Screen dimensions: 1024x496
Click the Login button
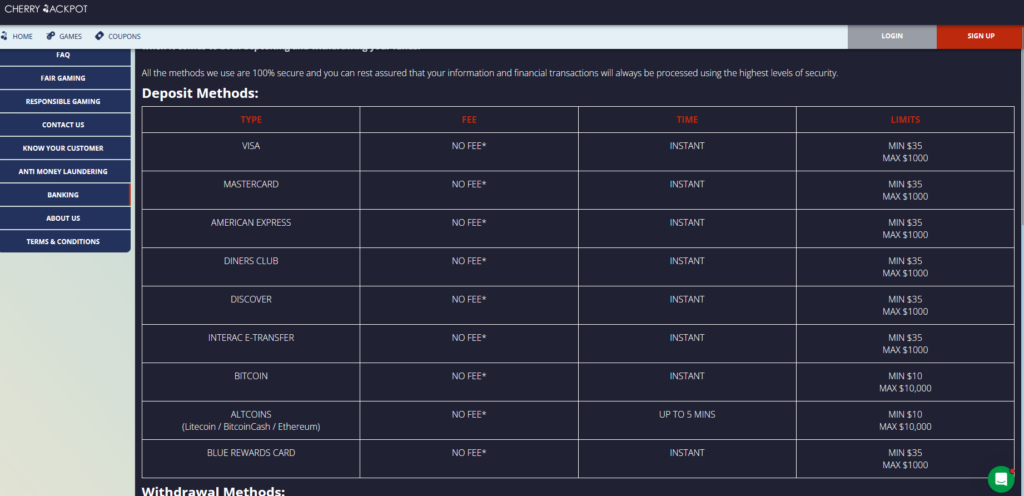coord(891,37)
